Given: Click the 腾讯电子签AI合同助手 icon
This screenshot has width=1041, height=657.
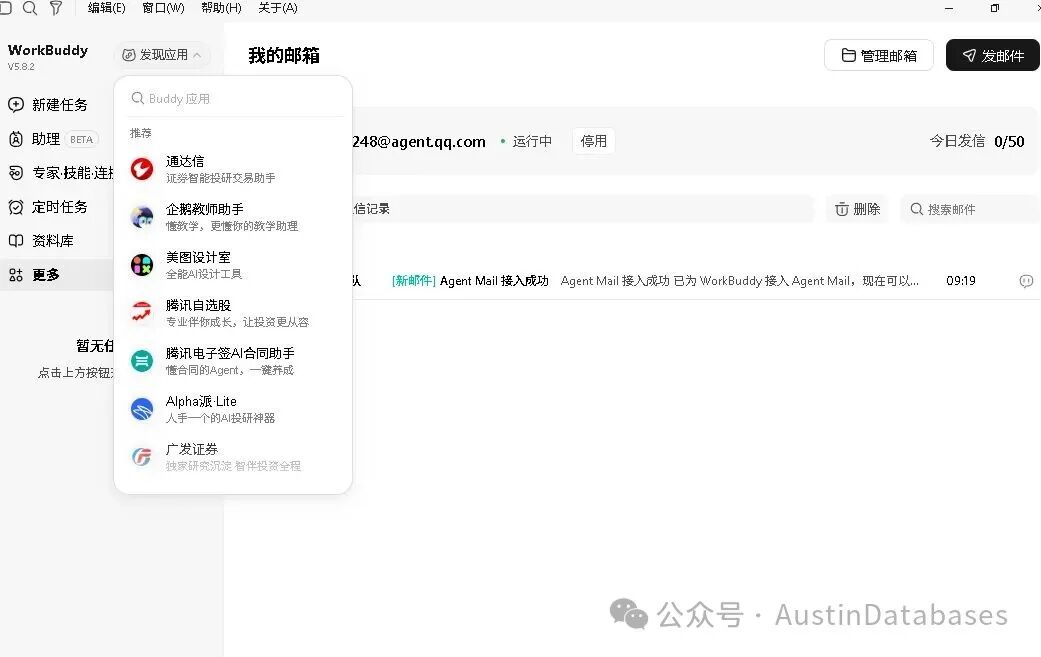Looking at the screenshot, I should tap(141, 361).
